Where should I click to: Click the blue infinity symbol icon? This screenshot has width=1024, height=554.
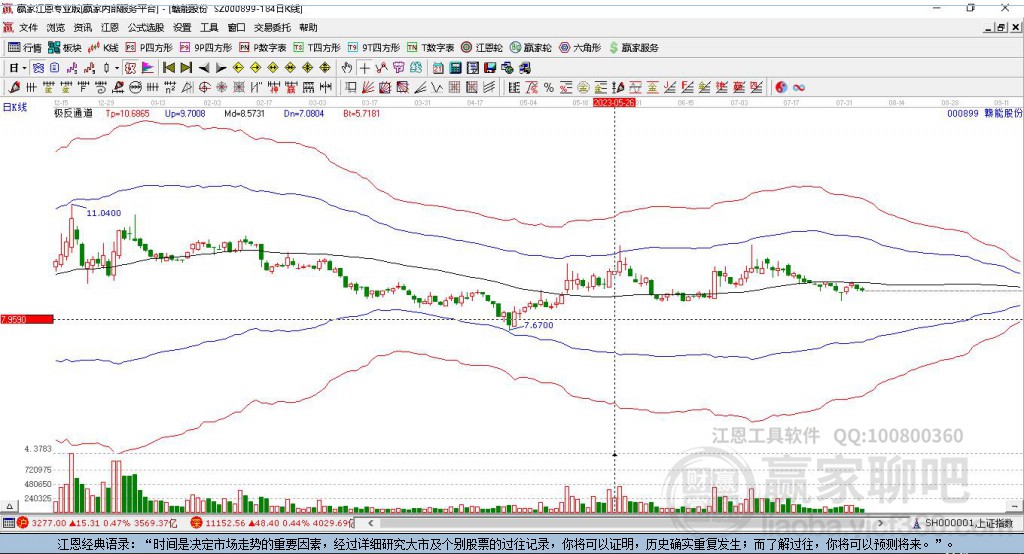click(799, 88)
